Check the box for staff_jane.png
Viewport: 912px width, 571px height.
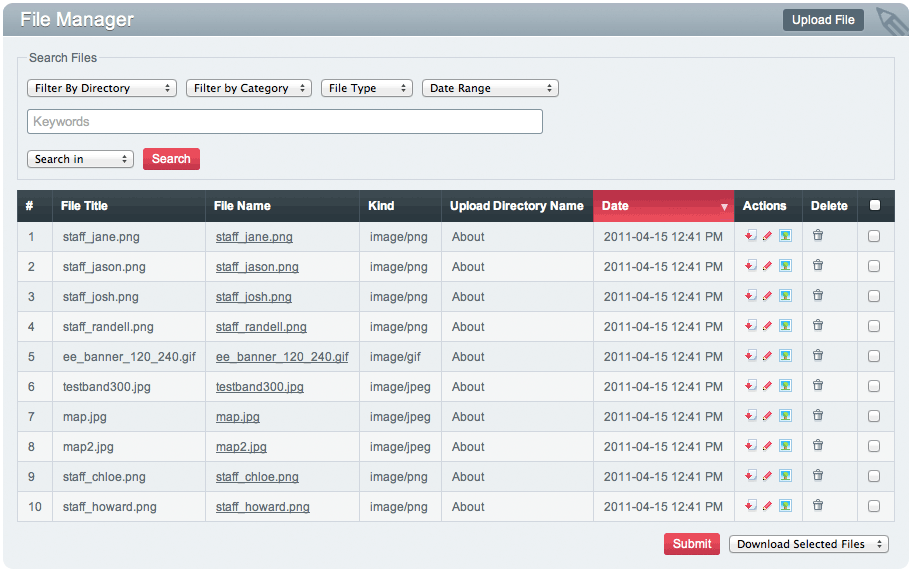click(874, 236)
